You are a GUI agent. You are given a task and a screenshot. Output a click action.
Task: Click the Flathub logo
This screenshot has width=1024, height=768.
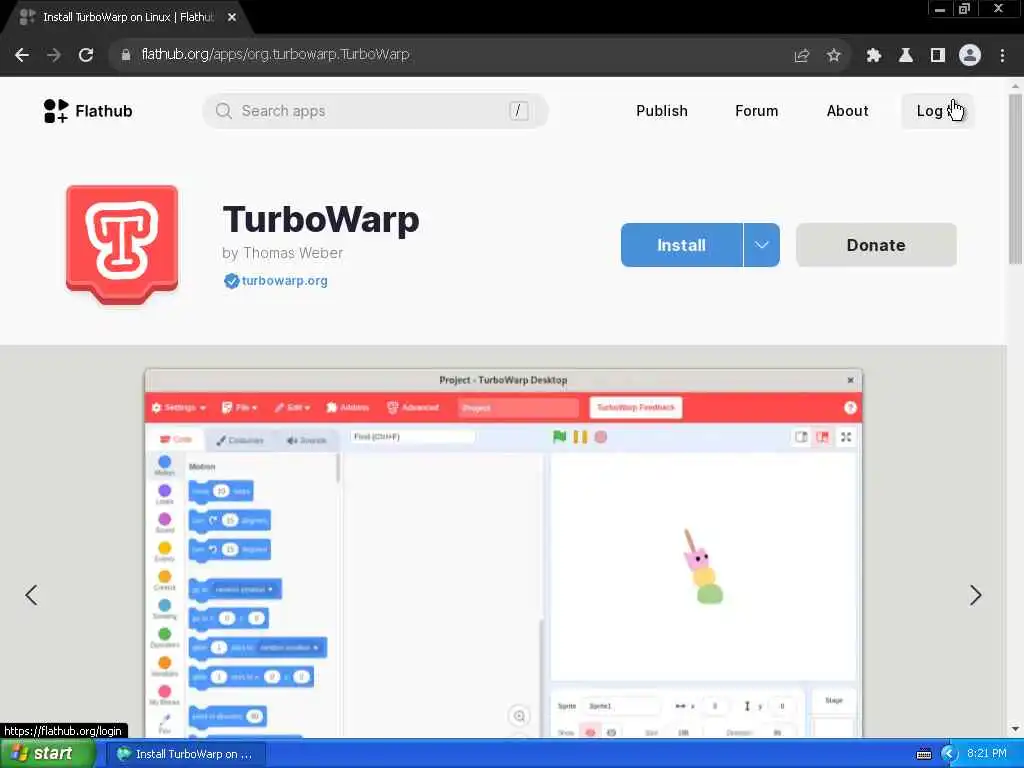click(88, 111)
